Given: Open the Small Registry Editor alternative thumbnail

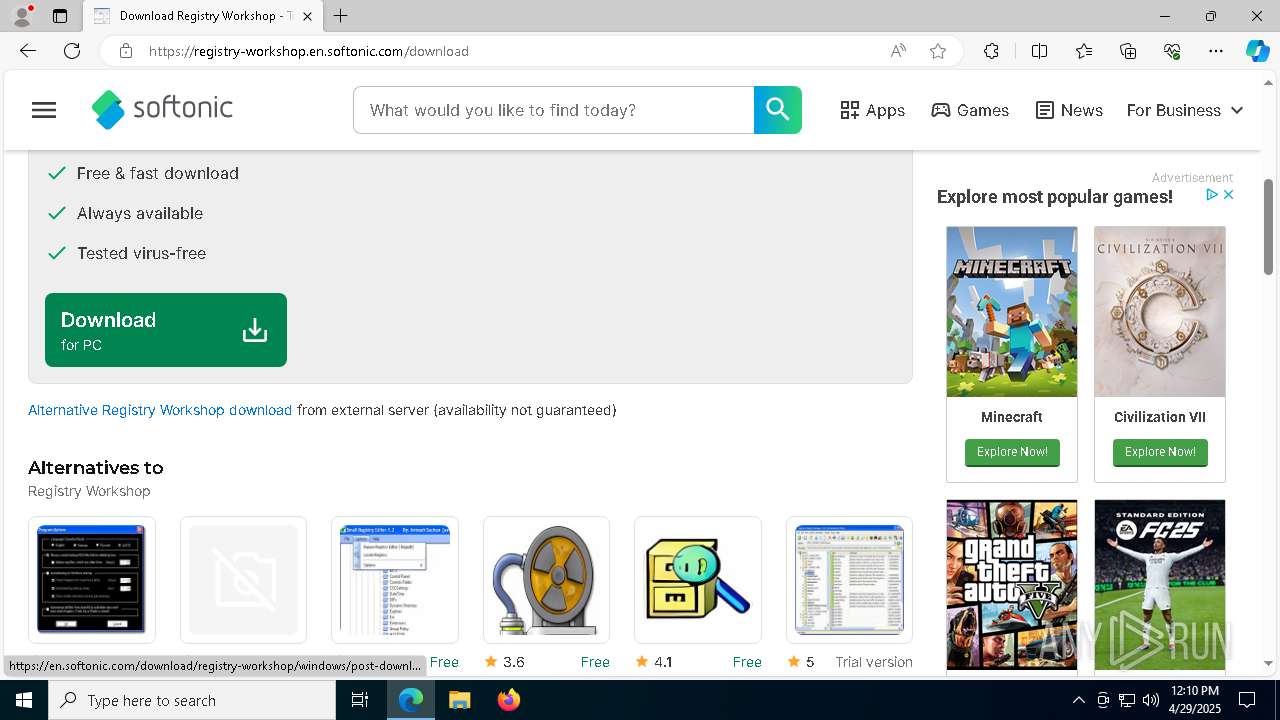Looking at the screenshot, I should tap(395, 580).
